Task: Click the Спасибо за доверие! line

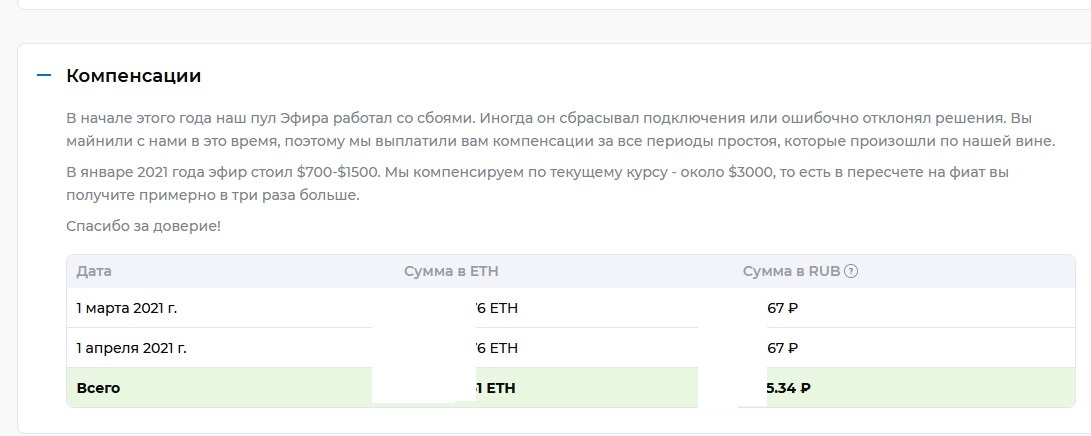Action: click(x=143, y=226)
